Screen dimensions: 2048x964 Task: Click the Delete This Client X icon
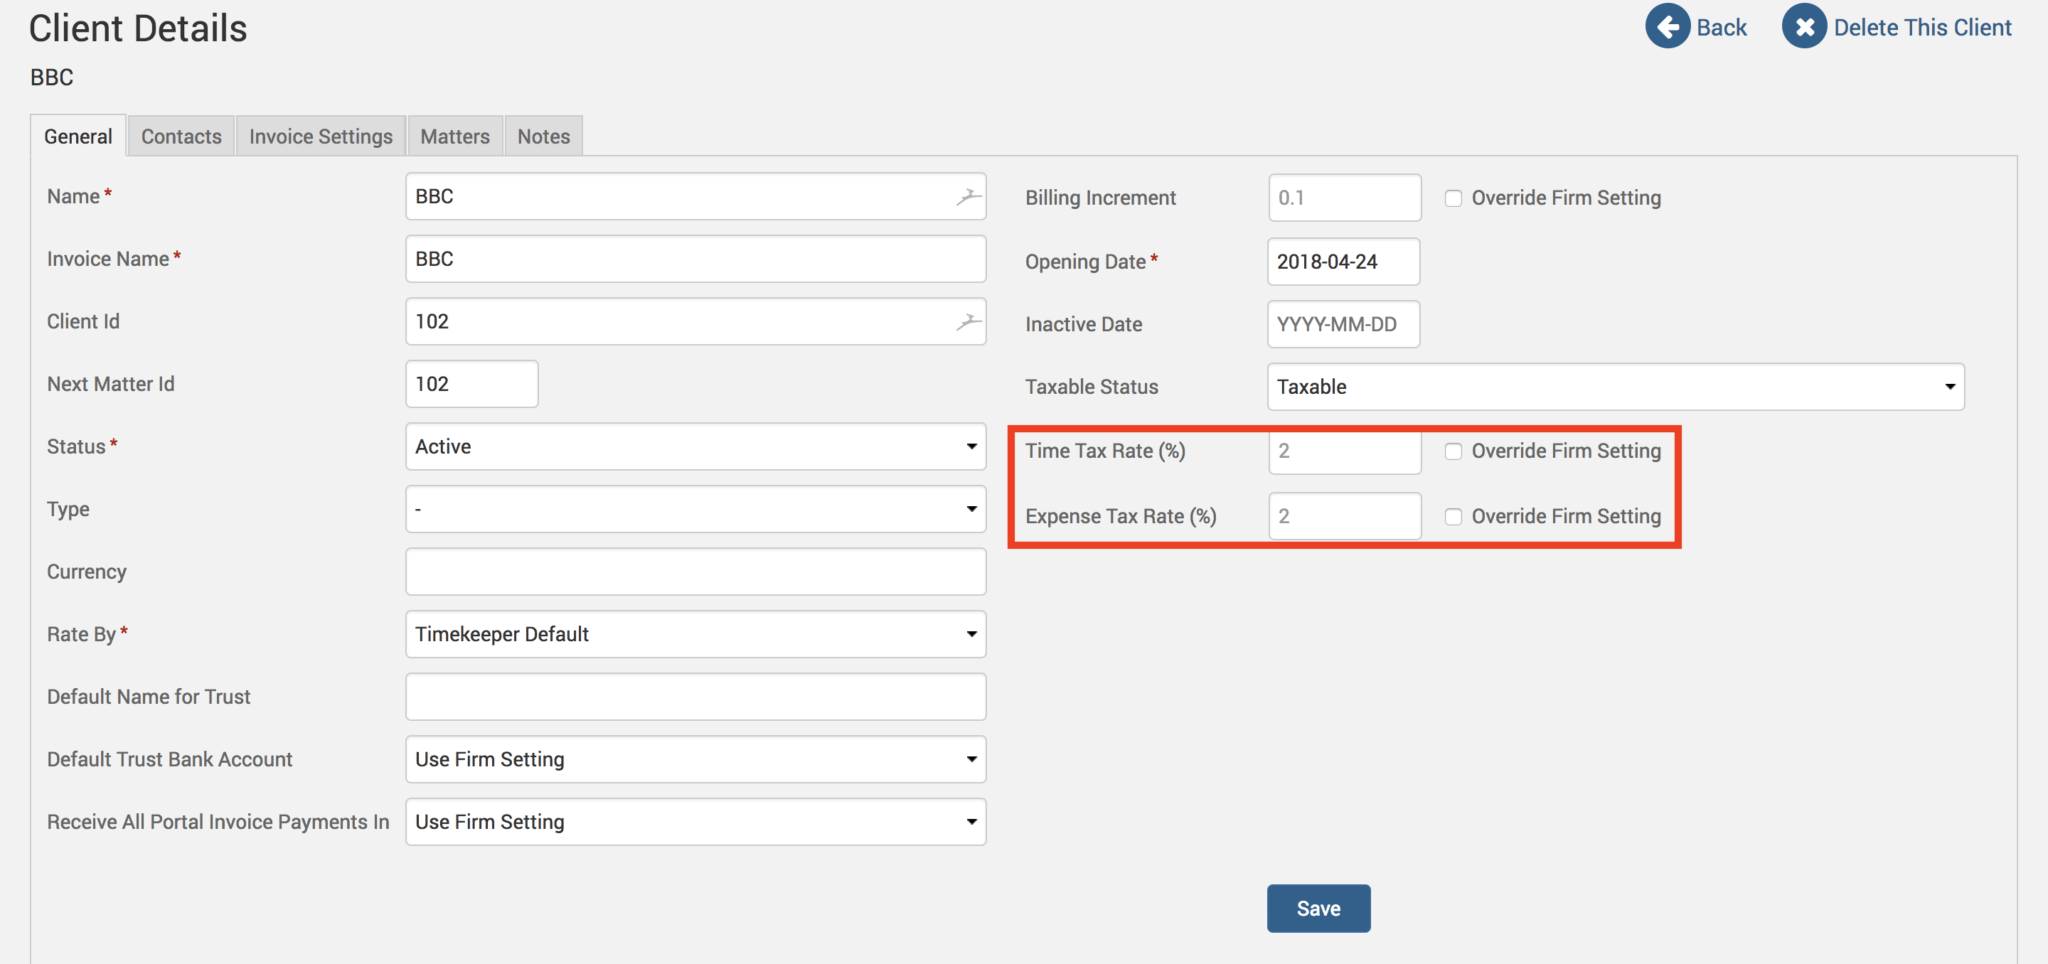pos(1804,27)
